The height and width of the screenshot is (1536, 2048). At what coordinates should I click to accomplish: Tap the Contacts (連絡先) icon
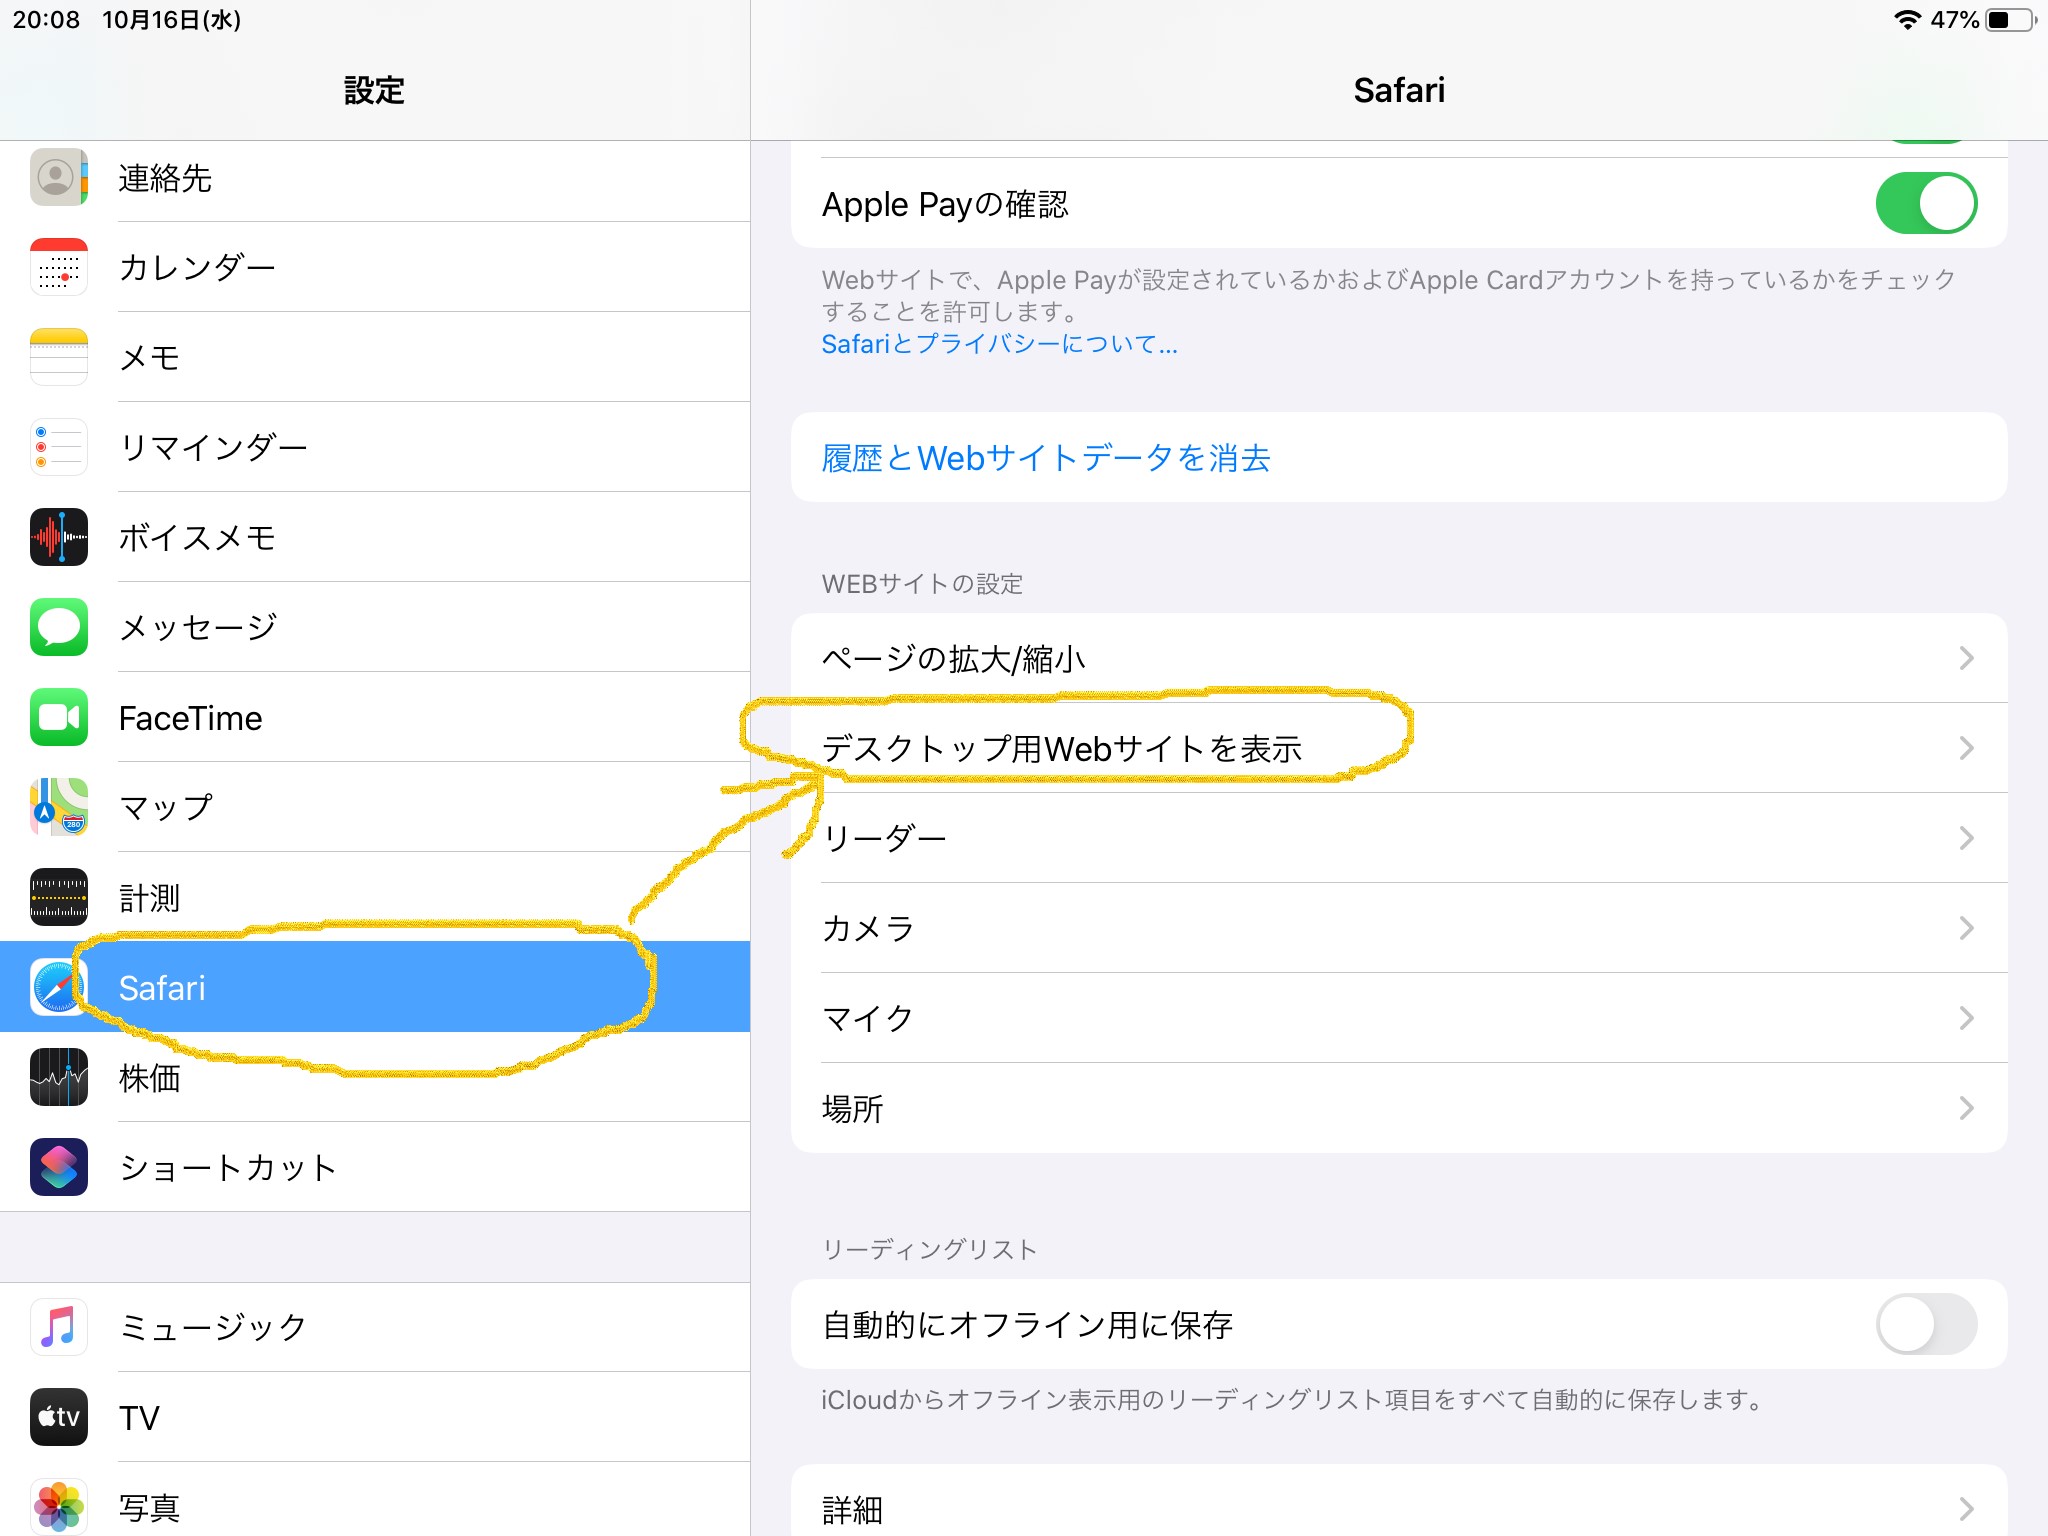tap(59, 177)
